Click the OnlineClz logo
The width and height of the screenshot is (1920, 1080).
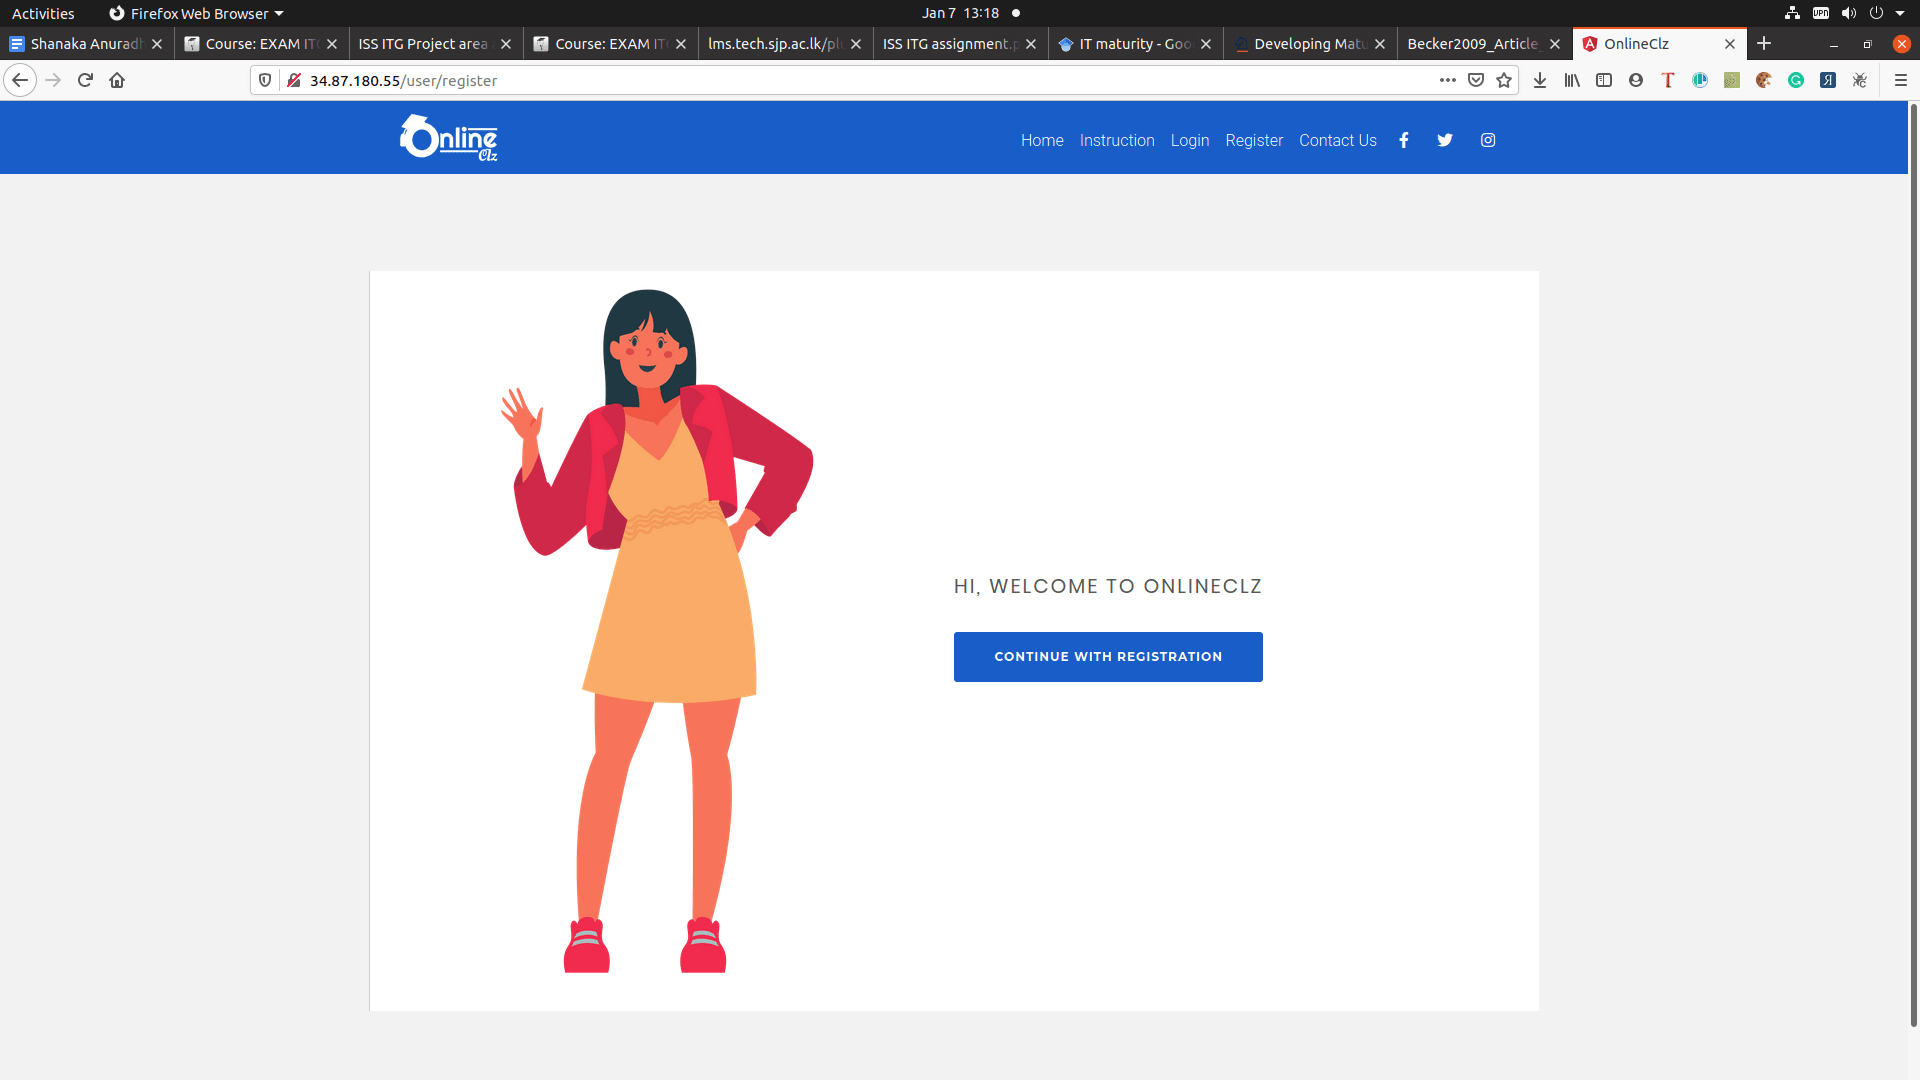click(449, 138)
